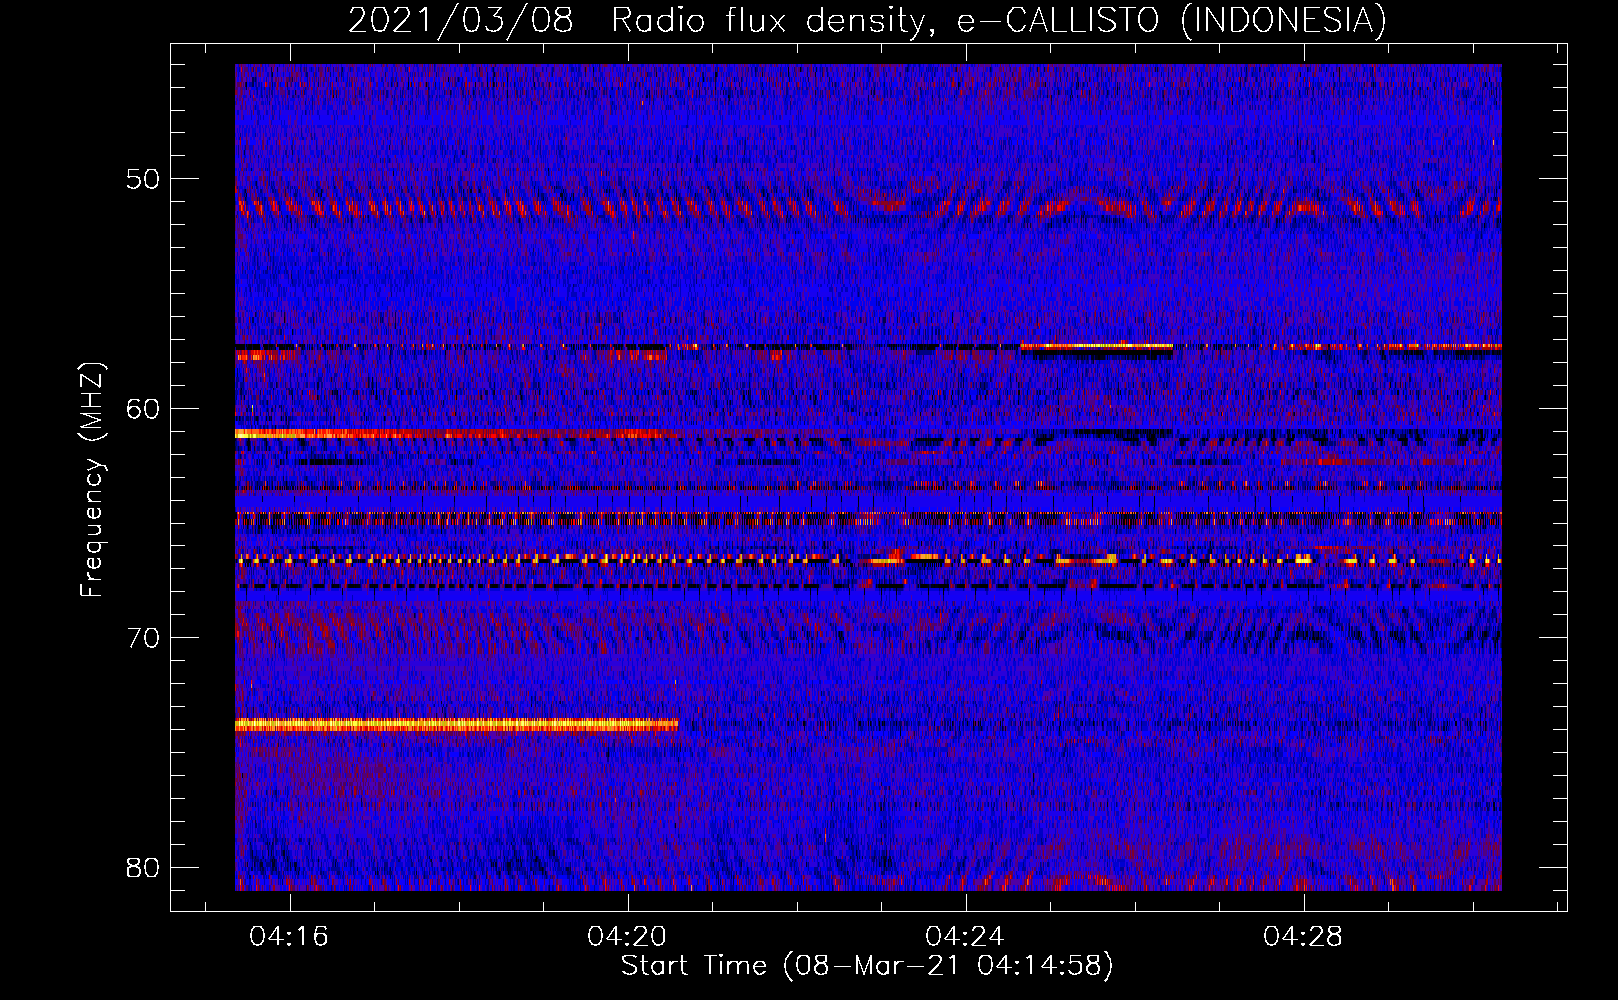The height and width of the screenshot is (1000, 1618).
Task: Click the '70' frequency tick label
Action: click(x=143, y=638)
